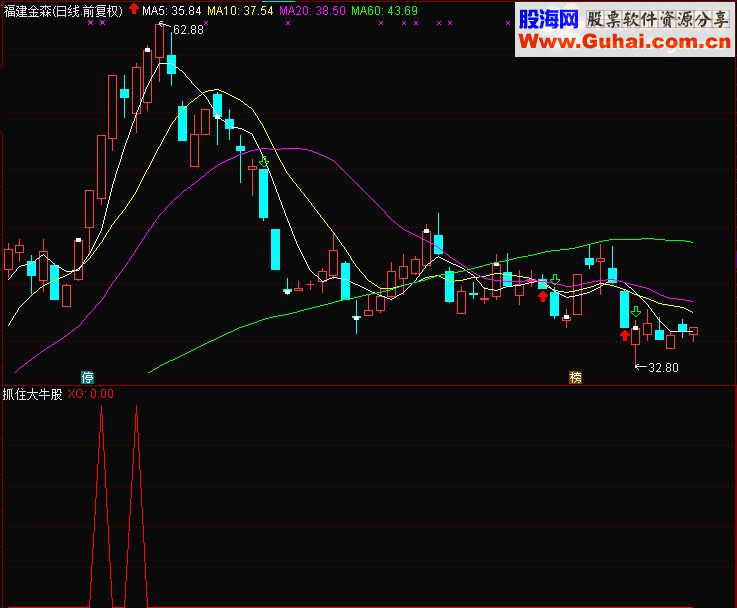Viewport: 737px width, 608px height.
Task: Click the 股海网 site logo
Action: 549,19
